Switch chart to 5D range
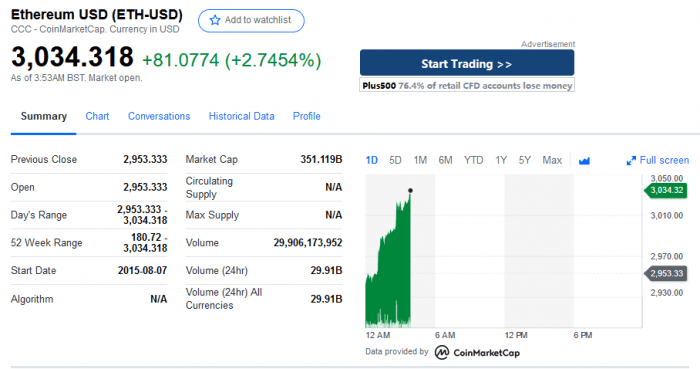The image size is (700, 369). [395, 160]
